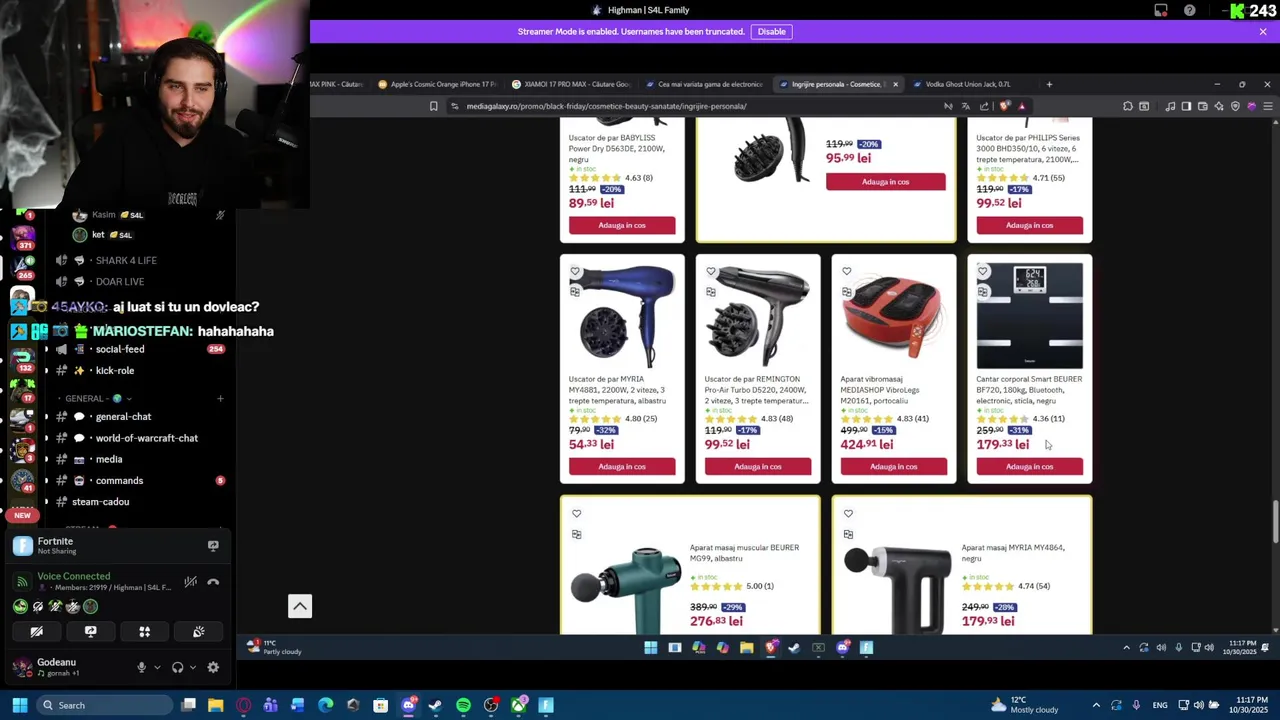Add BABYLISS Power Dry to wishlist? No—click MYRIA MY4881 heart icon
This screenshot has width=1280, height=720.
point(575,271)
